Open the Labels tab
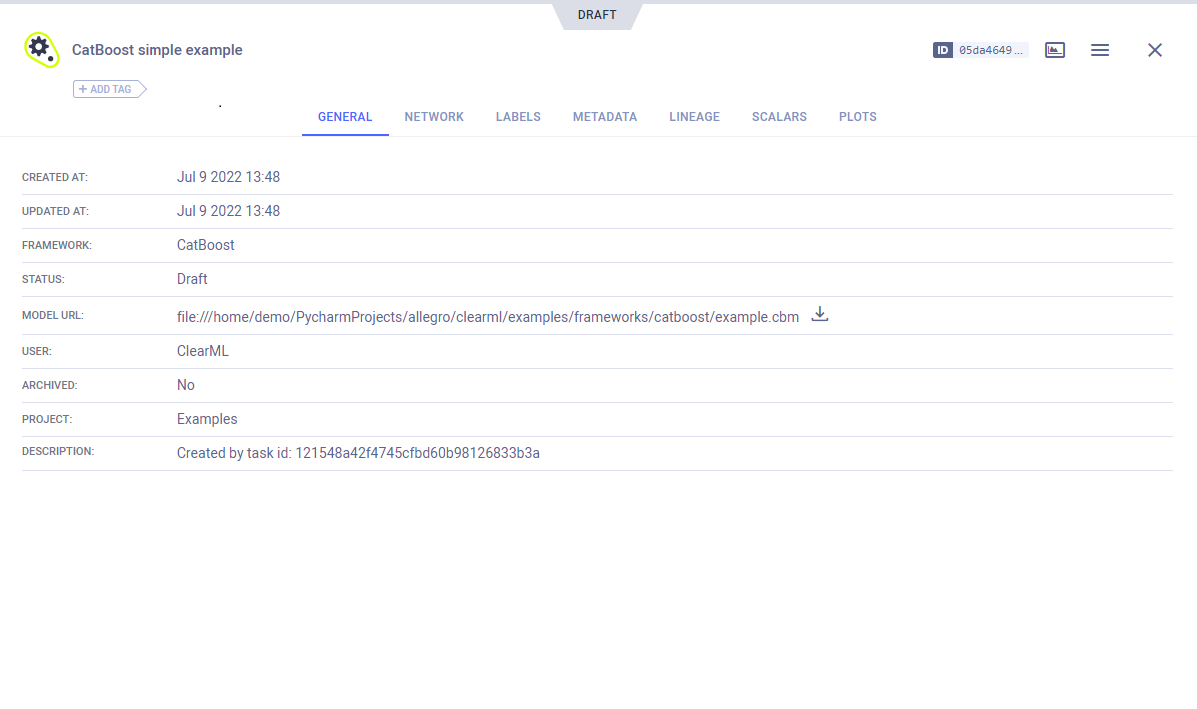The width and height of the screenshot is (1197, 709). (518, 117)
